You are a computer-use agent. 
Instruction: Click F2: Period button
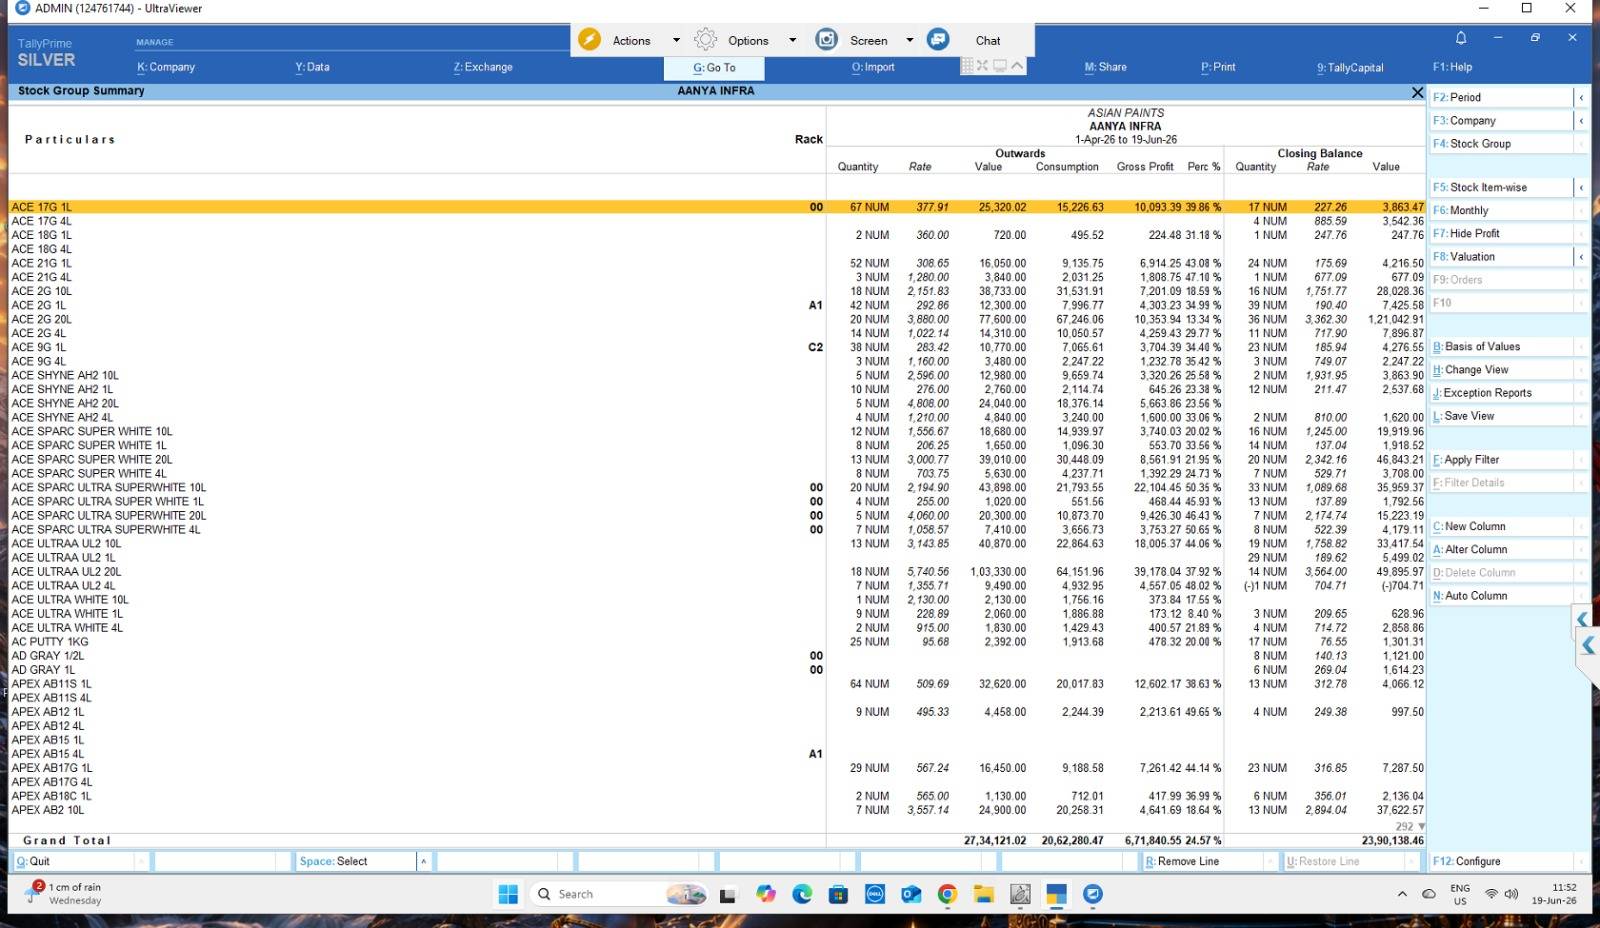click(1501, 97)
